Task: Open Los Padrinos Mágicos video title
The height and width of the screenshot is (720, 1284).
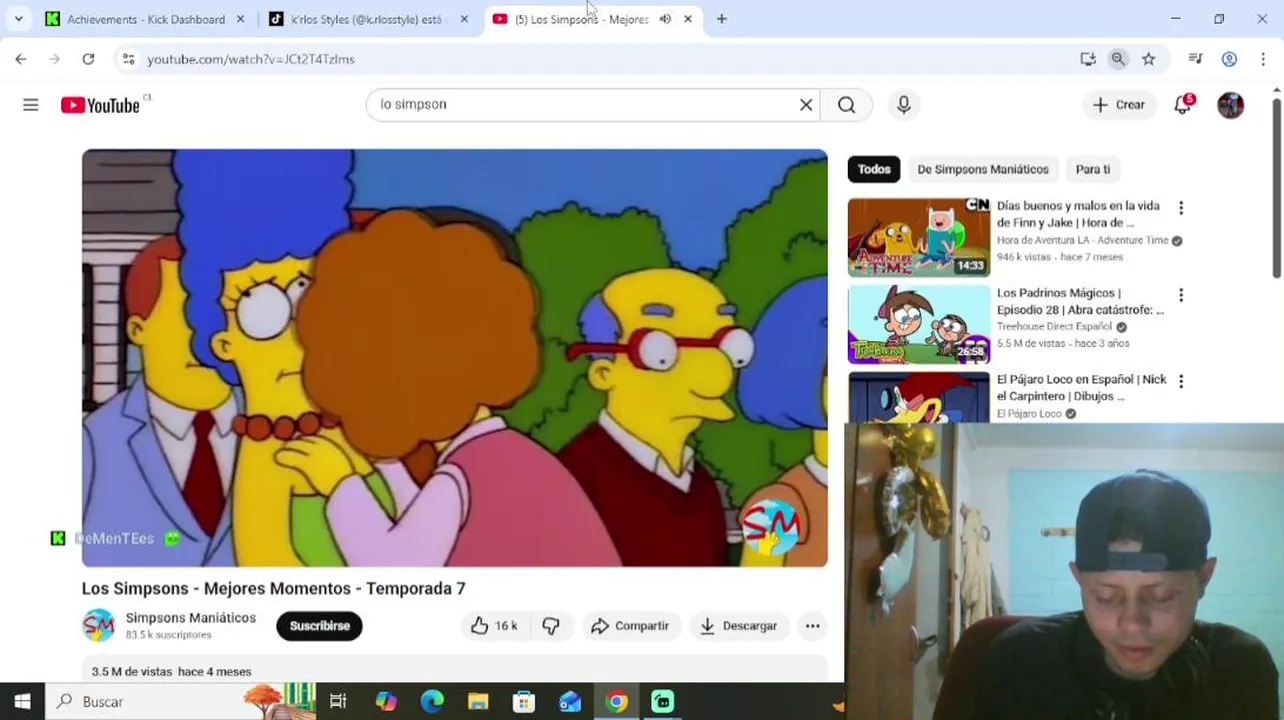Action: click(x=1080, y=301)
